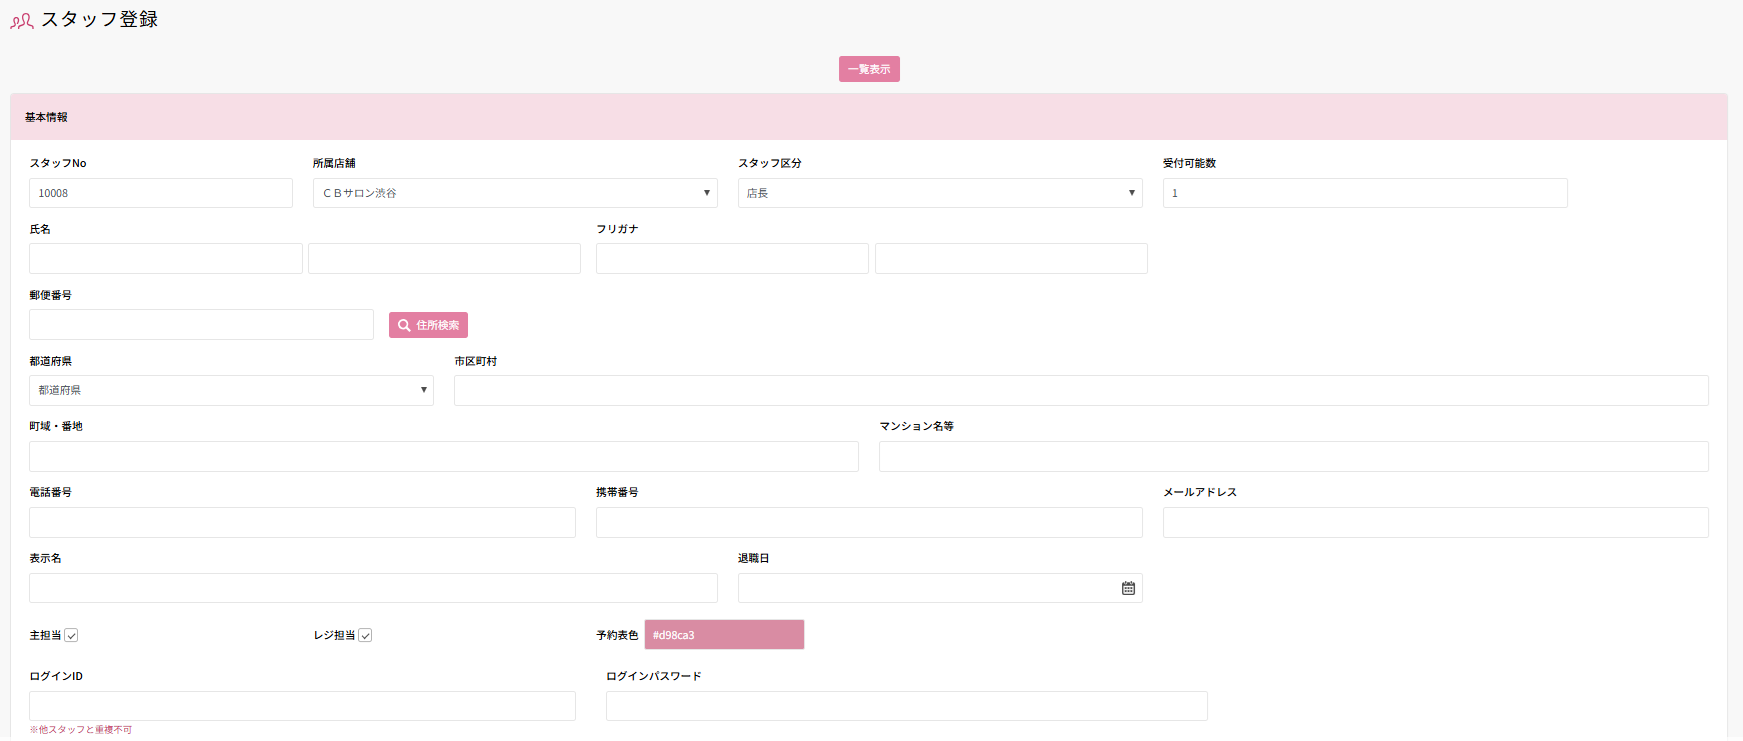Open the 所属店舗 store dropdown
The width and height of the screenshot is (1743, 741).
coord(515,193)
